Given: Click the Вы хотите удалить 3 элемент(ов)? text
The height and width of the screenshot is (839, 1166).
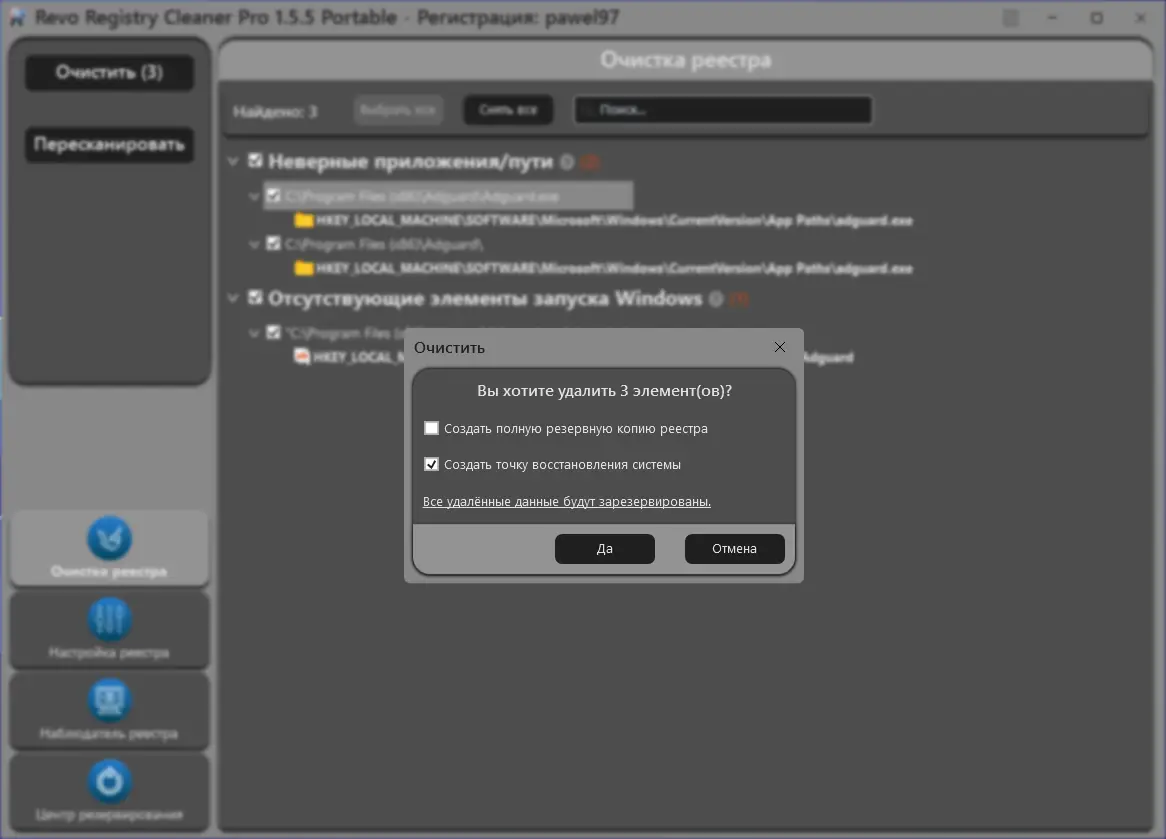Looking at the screenshot, I should click(x=604, y=390).
